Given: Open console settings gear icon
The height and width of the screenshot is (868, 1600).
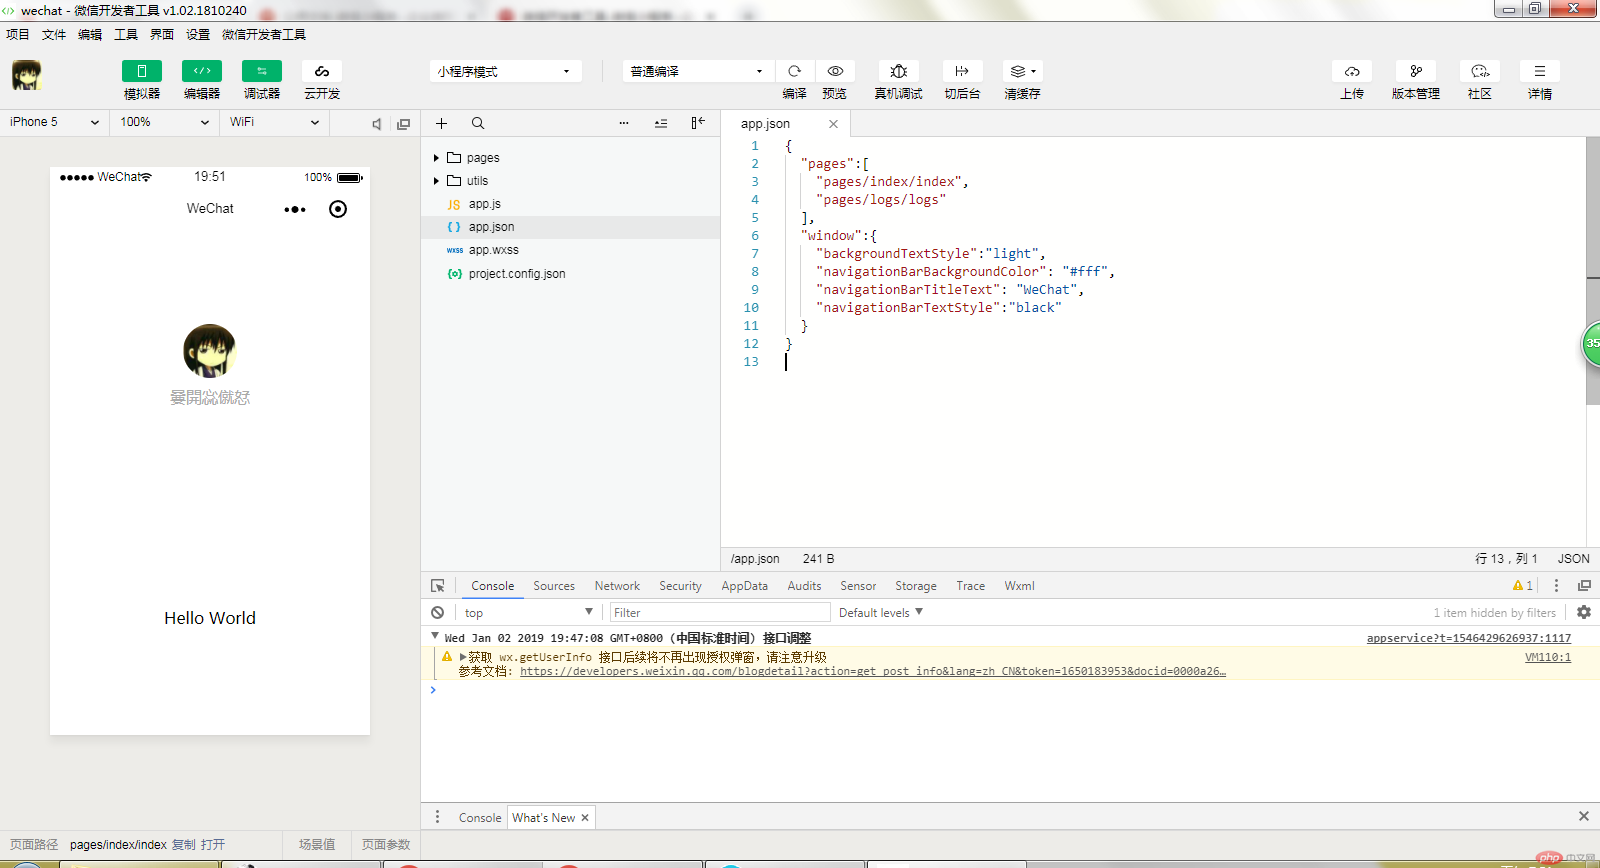Looking at the screenshot, I should pos(1584,612).
